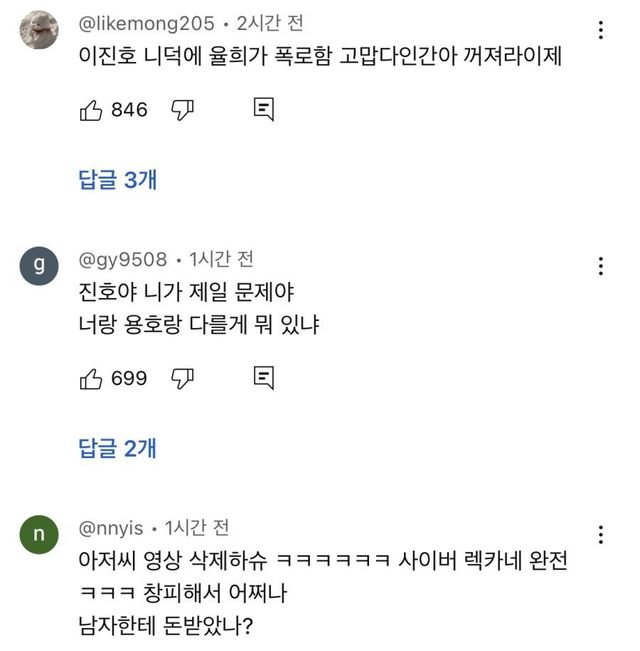Click the 2시간 전 timestamp
The height and width of the screenshot is (651, 640).
click(x=270, y=23)
